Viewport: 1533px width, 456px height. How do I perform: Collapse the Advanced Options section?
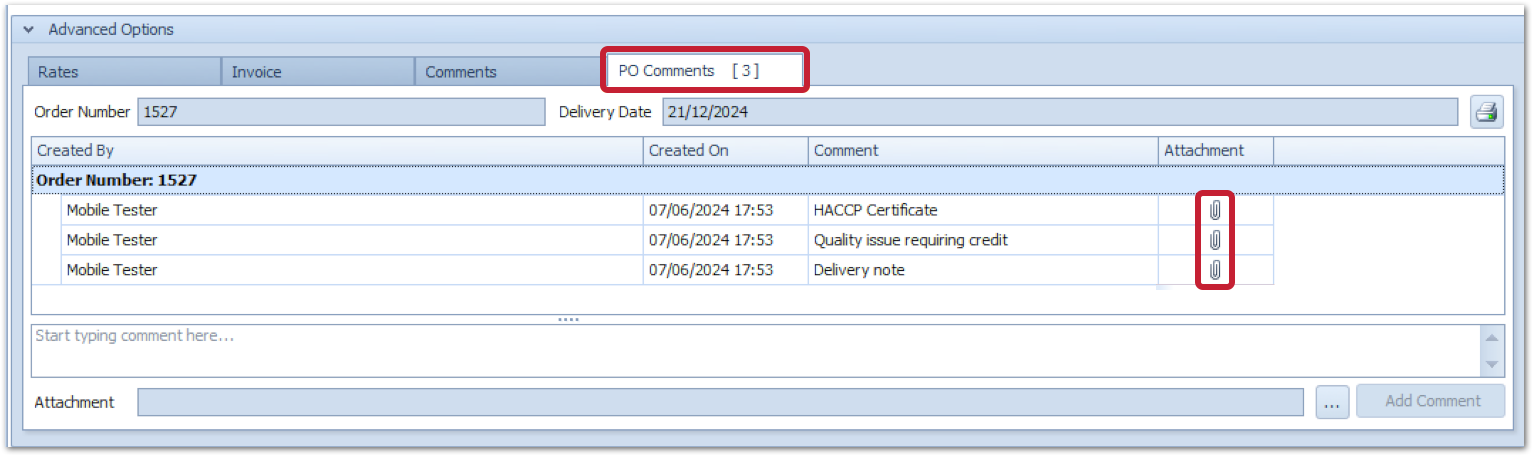[29, 30]
